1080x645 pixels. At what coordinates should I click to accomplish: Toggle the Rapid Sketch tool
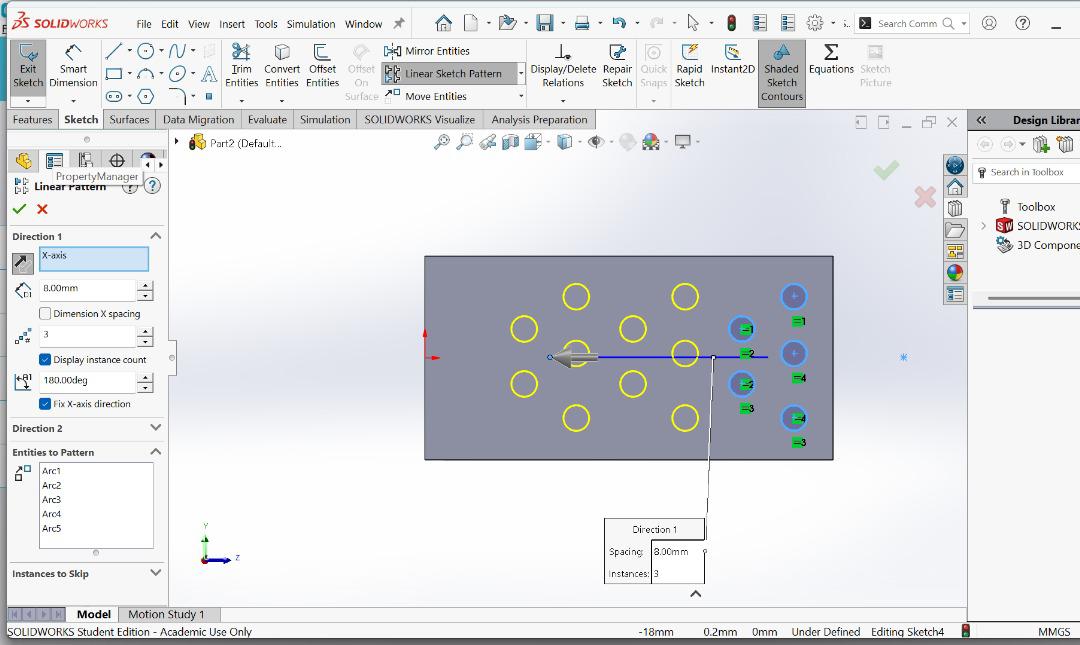pos(689,67)
